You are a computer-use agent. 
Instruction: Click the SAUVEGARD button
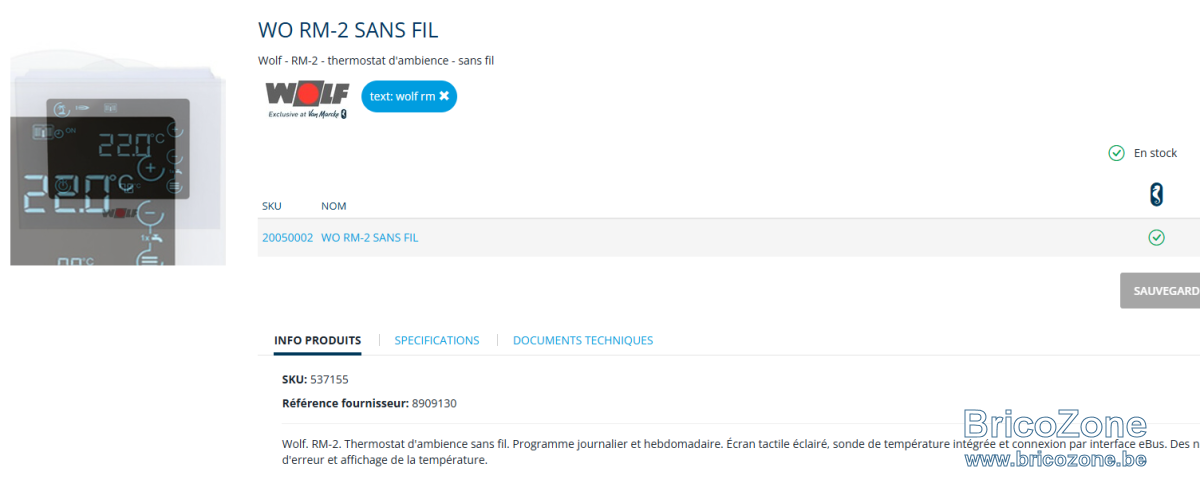pyautogui.click(x=1160, y=291)
